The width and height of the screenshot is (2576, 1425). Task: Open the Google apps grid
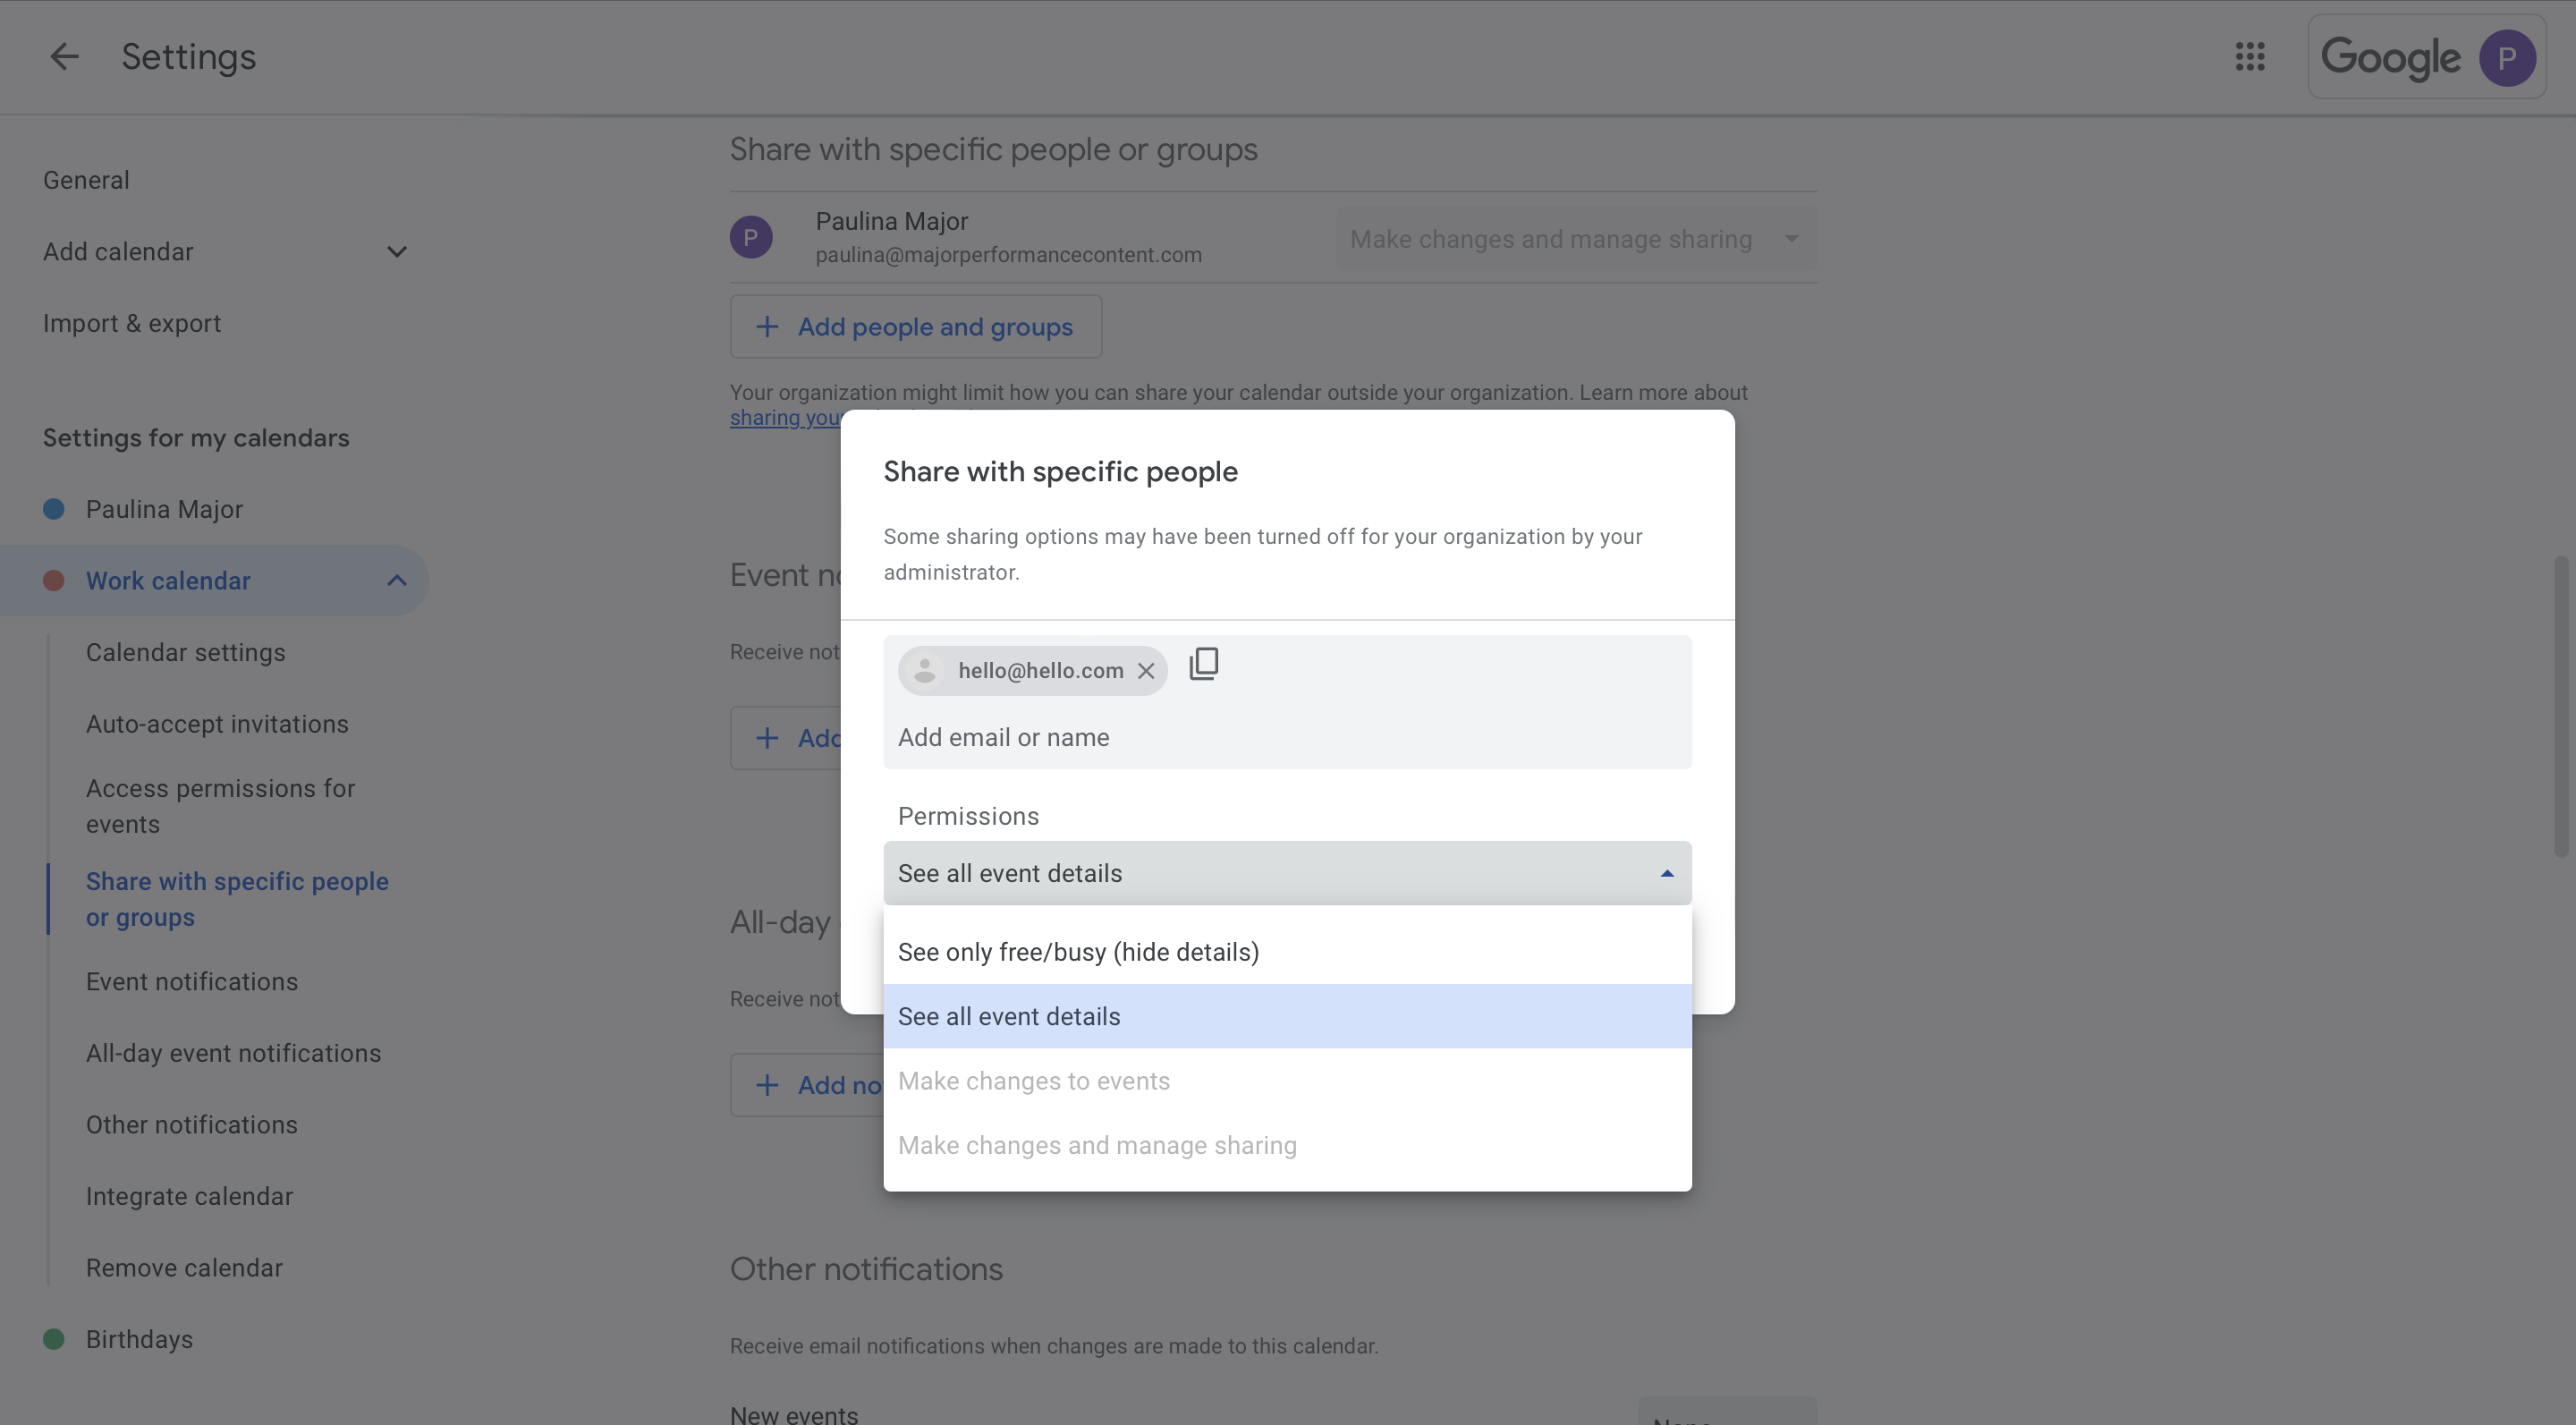(x=2250, y=57)
